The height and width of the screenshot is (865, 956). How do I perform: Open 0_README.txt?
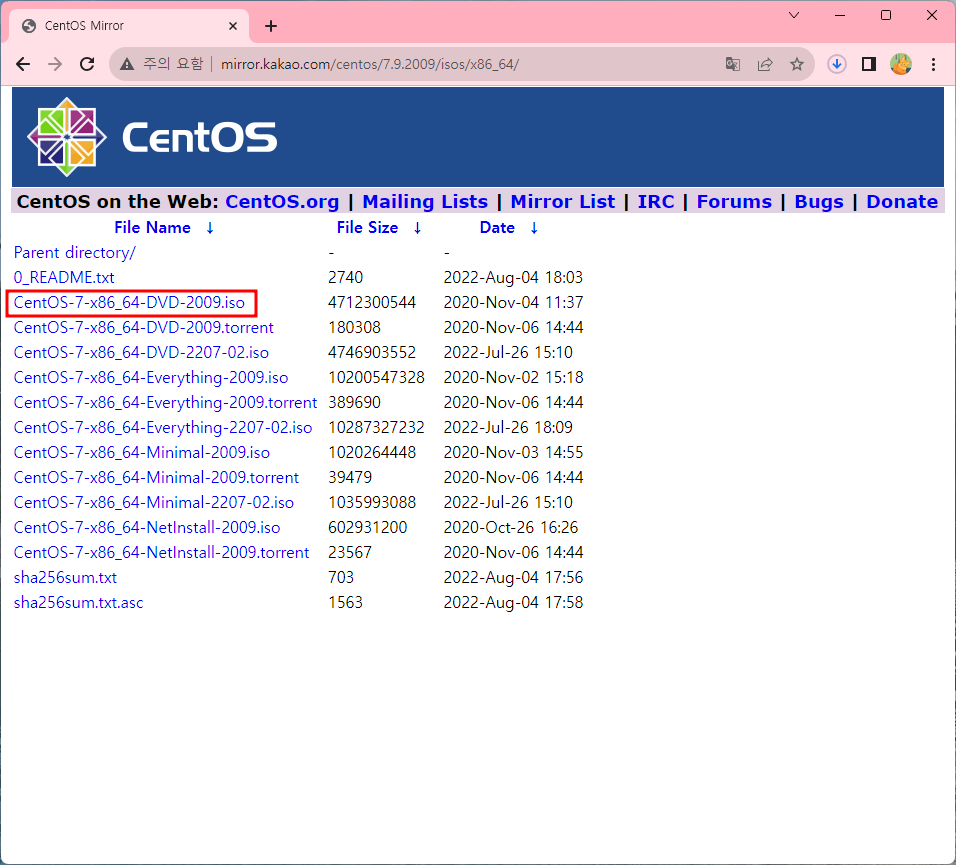(x=64, y=277)
